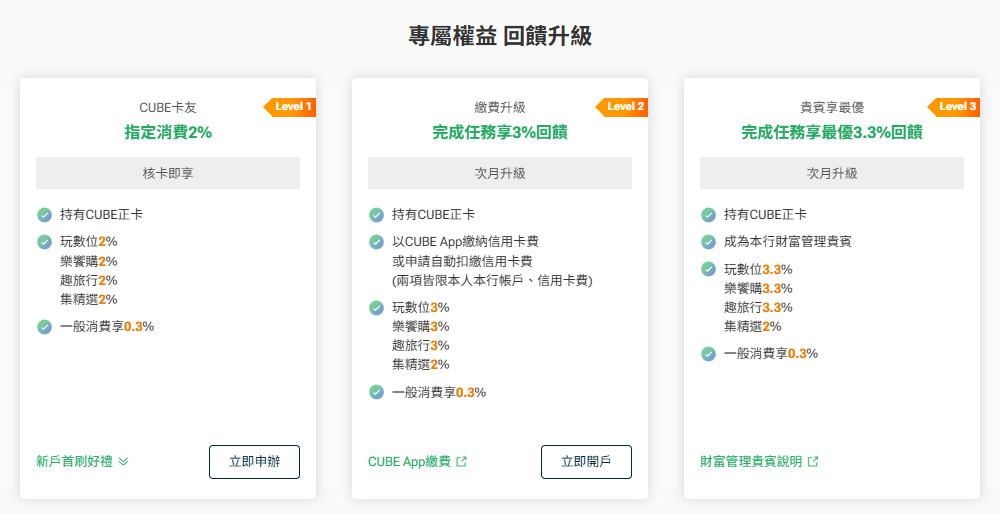
Task: Click checkmark beside 一般消費享0.3% in Level 2 card
Action: coord(376,392)
